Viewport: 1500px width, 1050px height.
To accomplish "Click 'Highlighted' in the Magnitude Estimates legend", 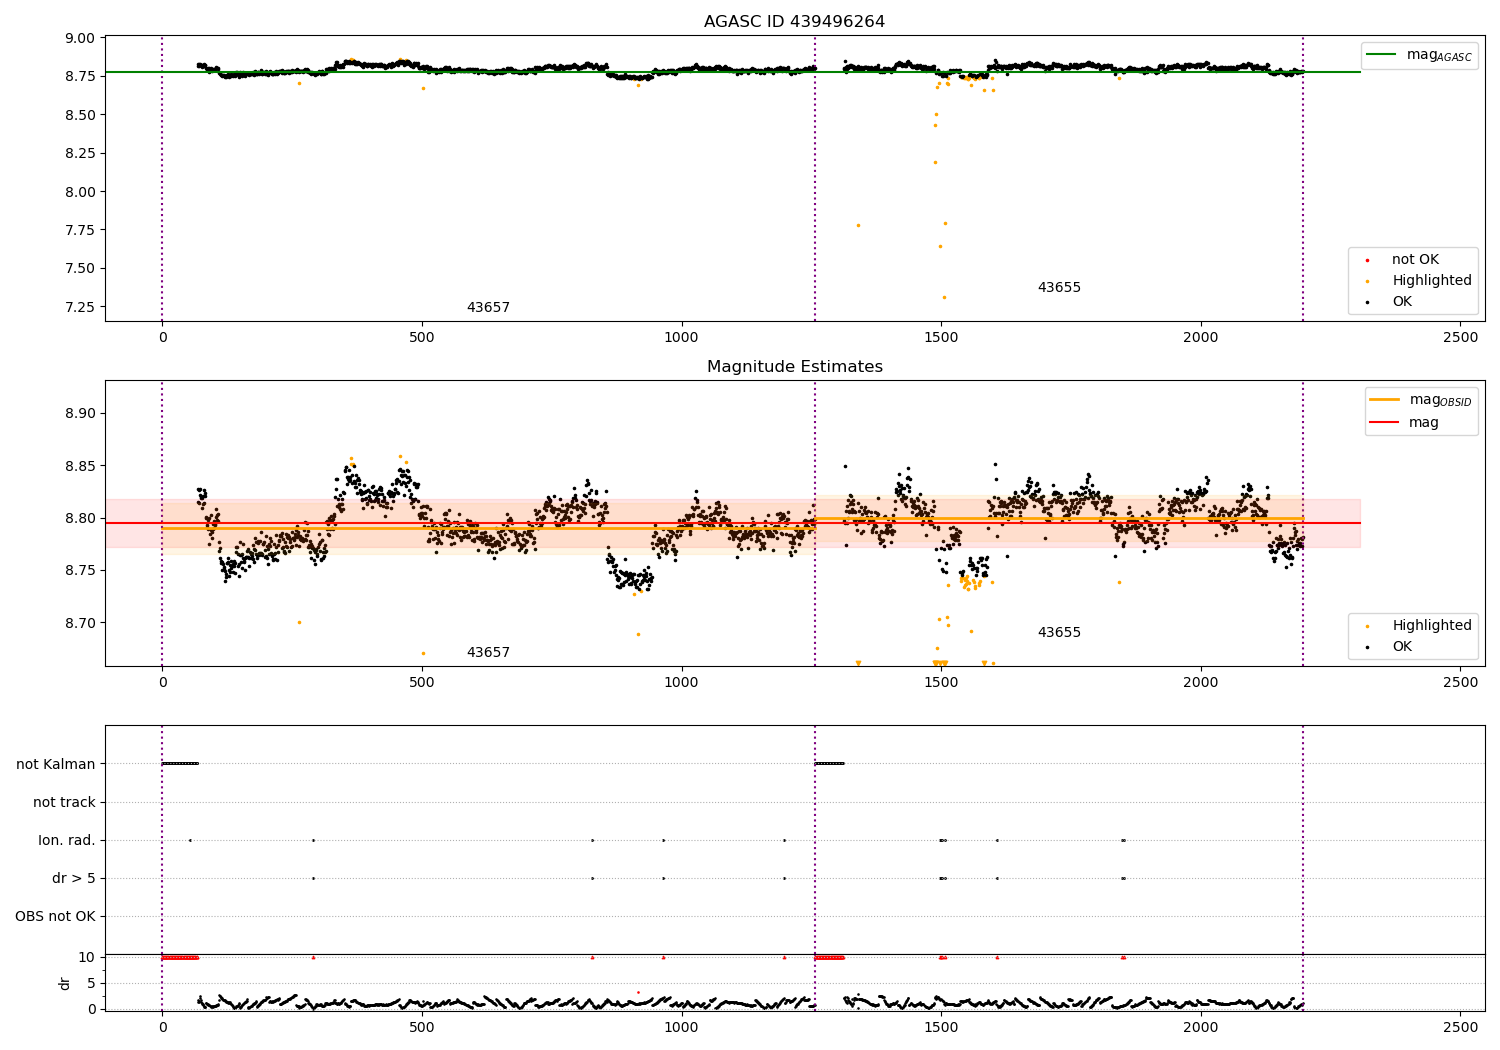I will click(1419, 626).
